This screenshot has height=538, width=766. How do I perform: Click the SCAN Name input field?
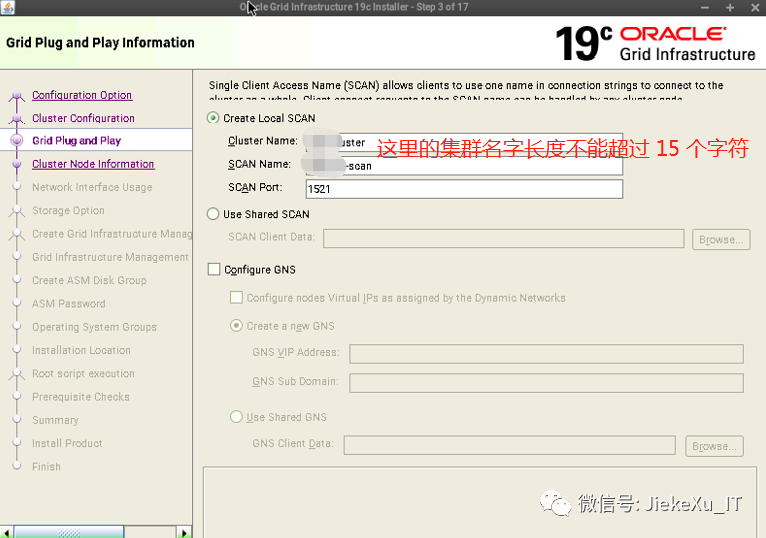click(464, 166)
